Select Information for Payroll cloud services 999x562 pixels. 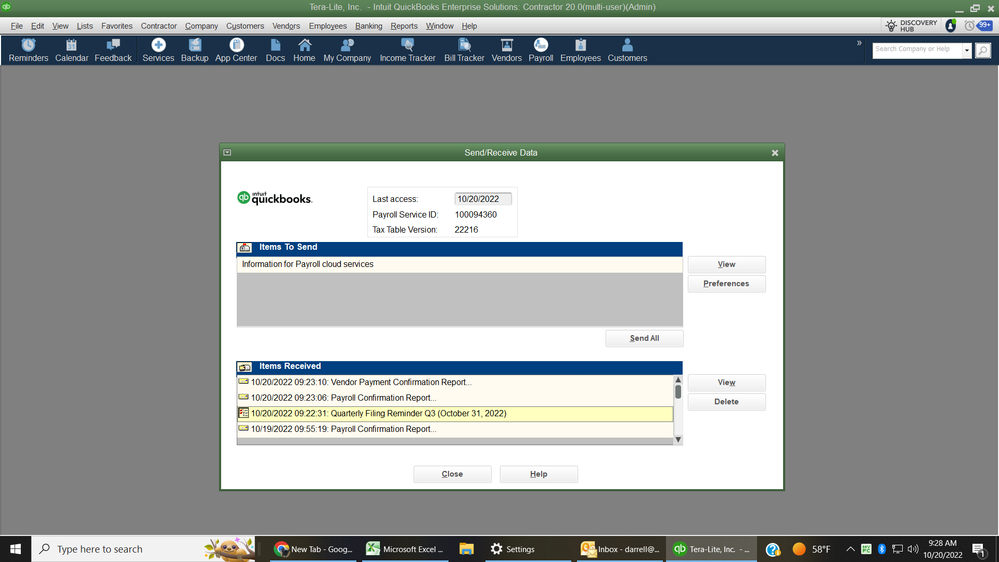[x=459, y=264]
